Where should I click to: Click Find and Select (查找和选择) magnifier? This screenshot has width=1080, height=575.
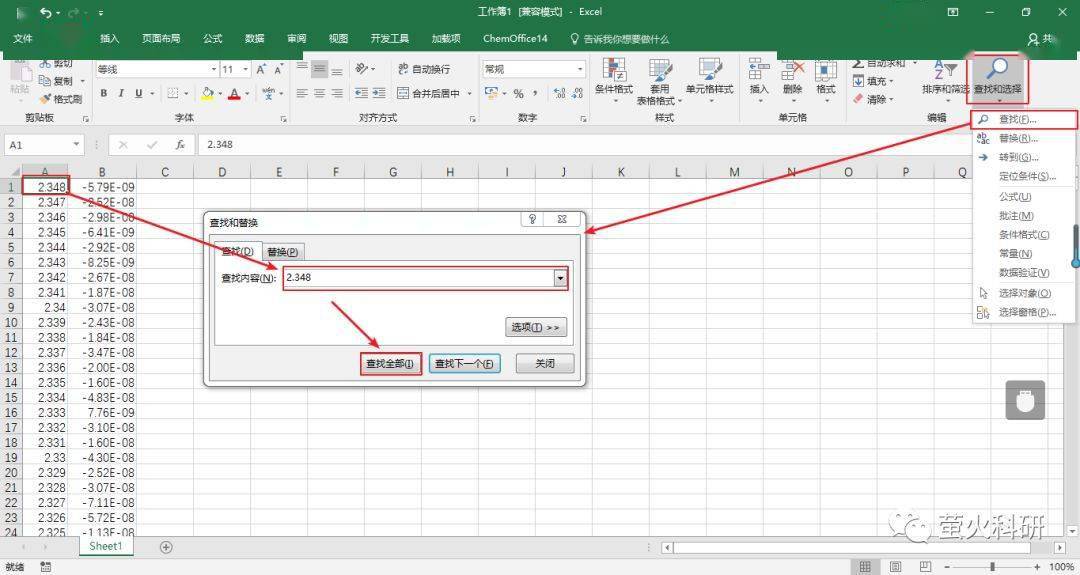(x=997, y=69)
